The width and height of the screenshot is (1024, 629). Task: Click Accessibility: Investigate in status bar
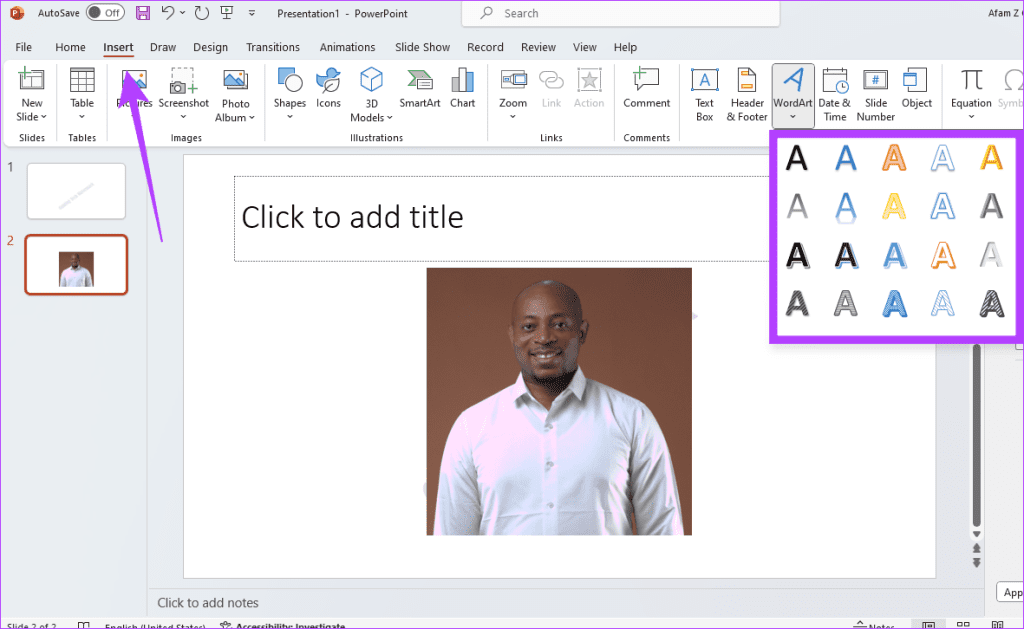click(282, 624)
